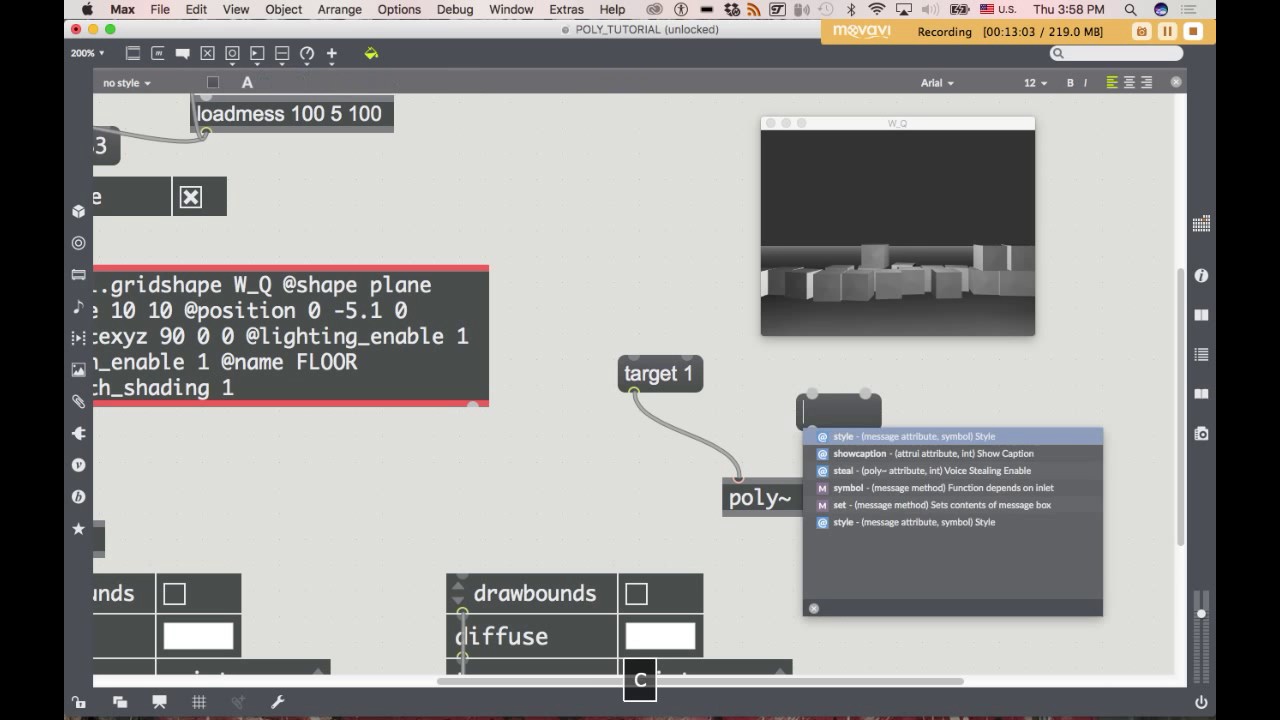Image resolution: width=1280 pixels, height=720 pixels.
Task: Open the Objects browser cube icon in left sidebar
Action: (79, 211)
